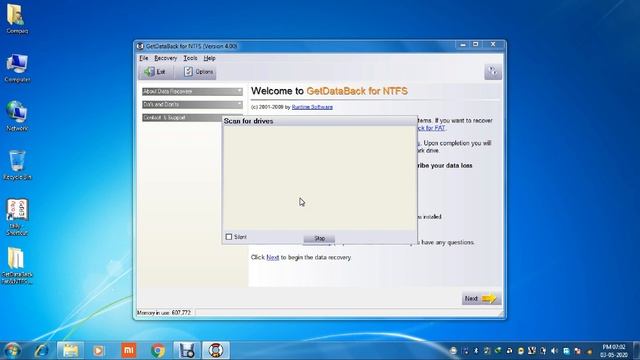Open the File menu
This screenshot has width=640, height=360.
(144, 58)
